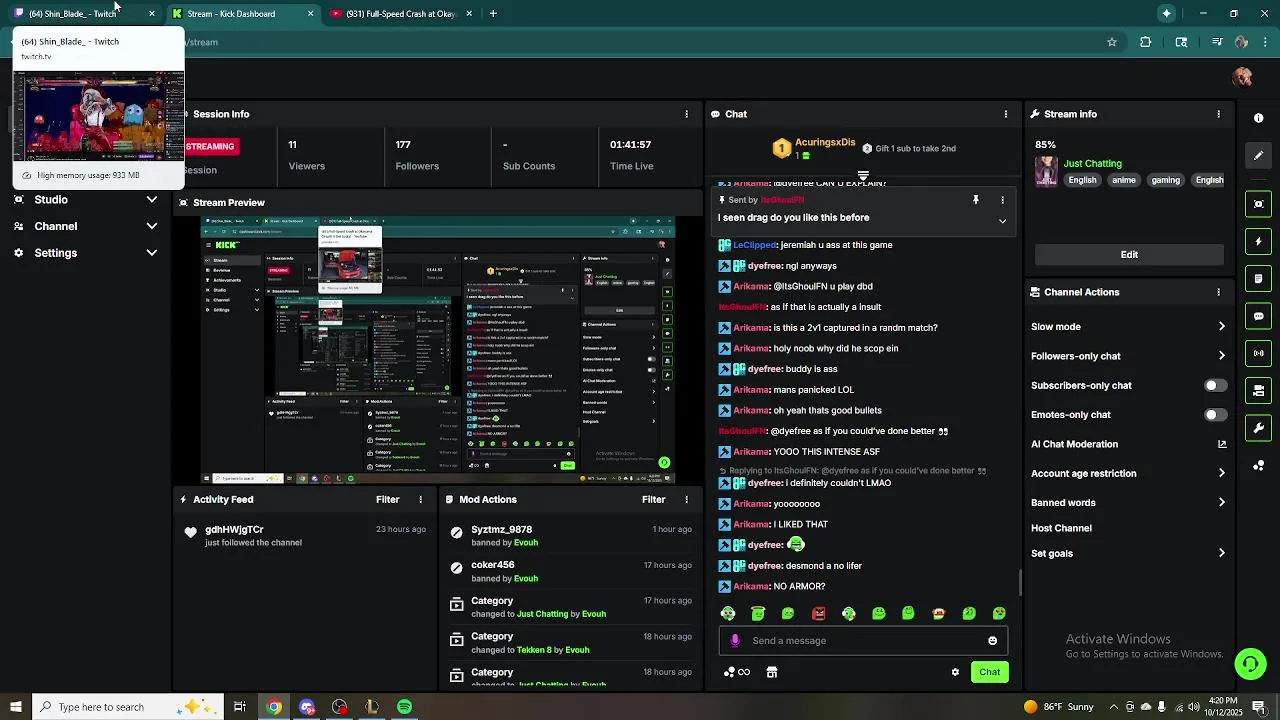Click the purple microphone icon in message box
Image resolution: width=1280 pixels, height=720 pixels.
click(x=735, y=641)
